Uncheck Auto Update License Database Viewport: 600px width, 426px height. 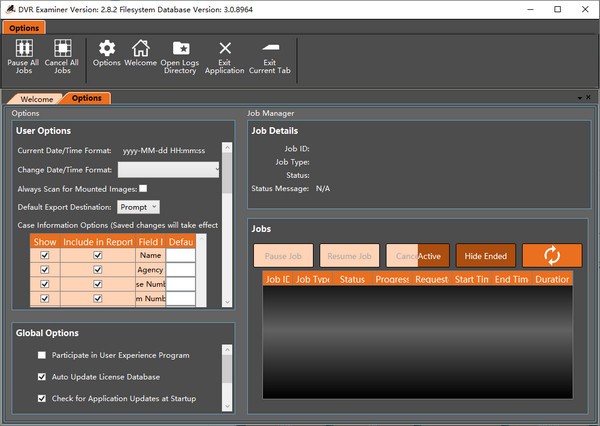pyautogui.click(x=41, y=377)
